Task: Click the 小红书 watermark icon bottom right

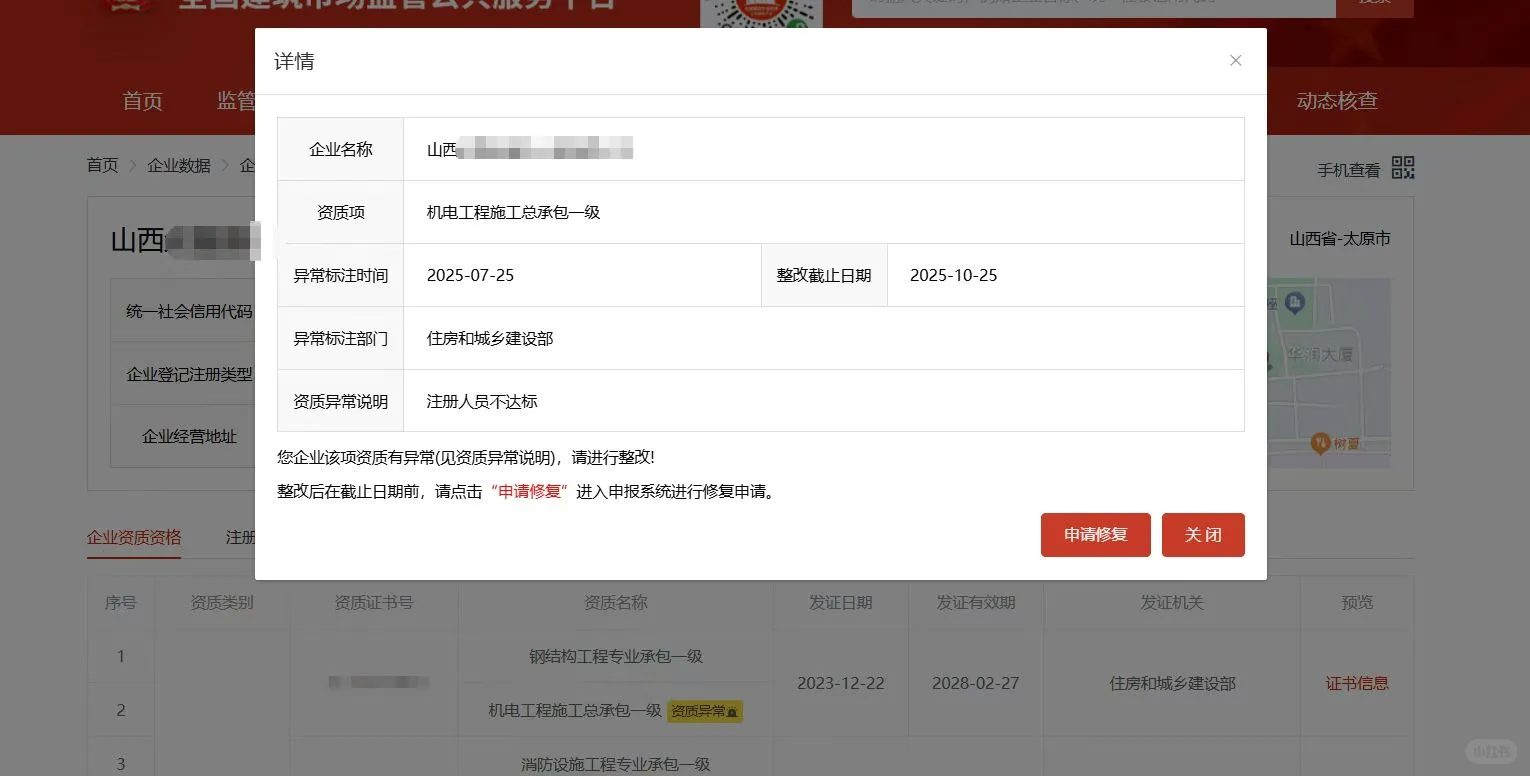Action: pos(1489,751)
